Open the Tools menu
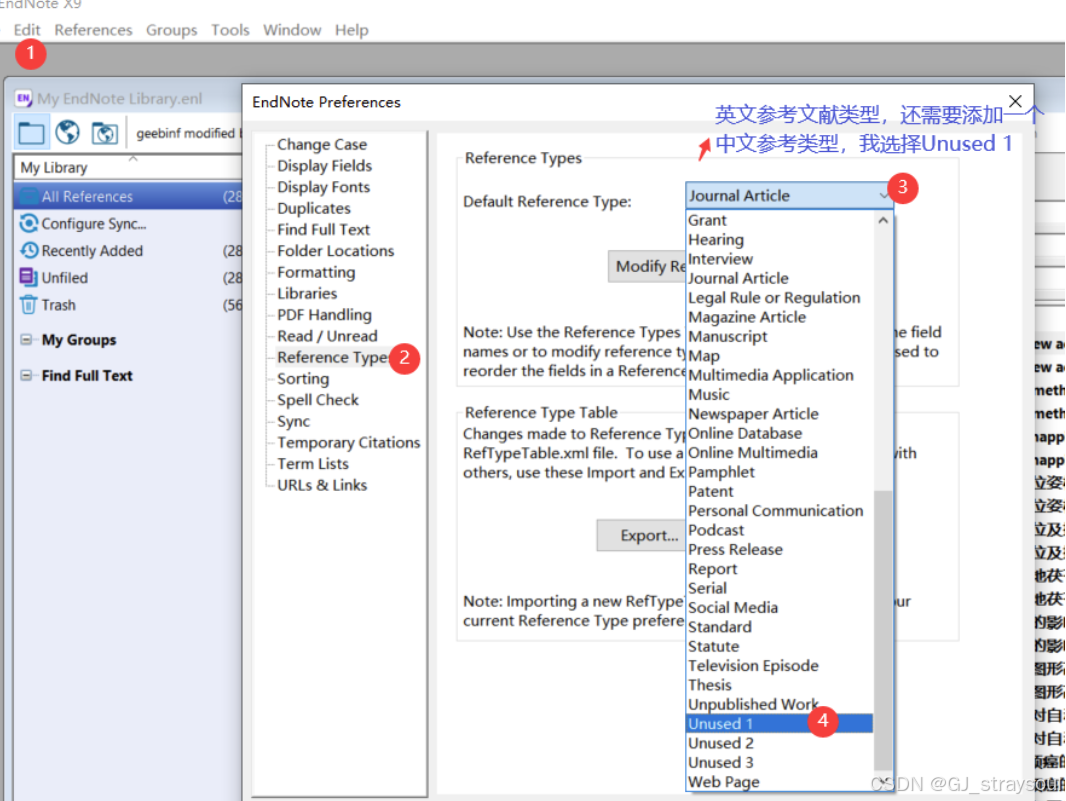Image resolution: width=1066 pixels, height=801 pixels. pyautogui.click(x=230, y=30)
